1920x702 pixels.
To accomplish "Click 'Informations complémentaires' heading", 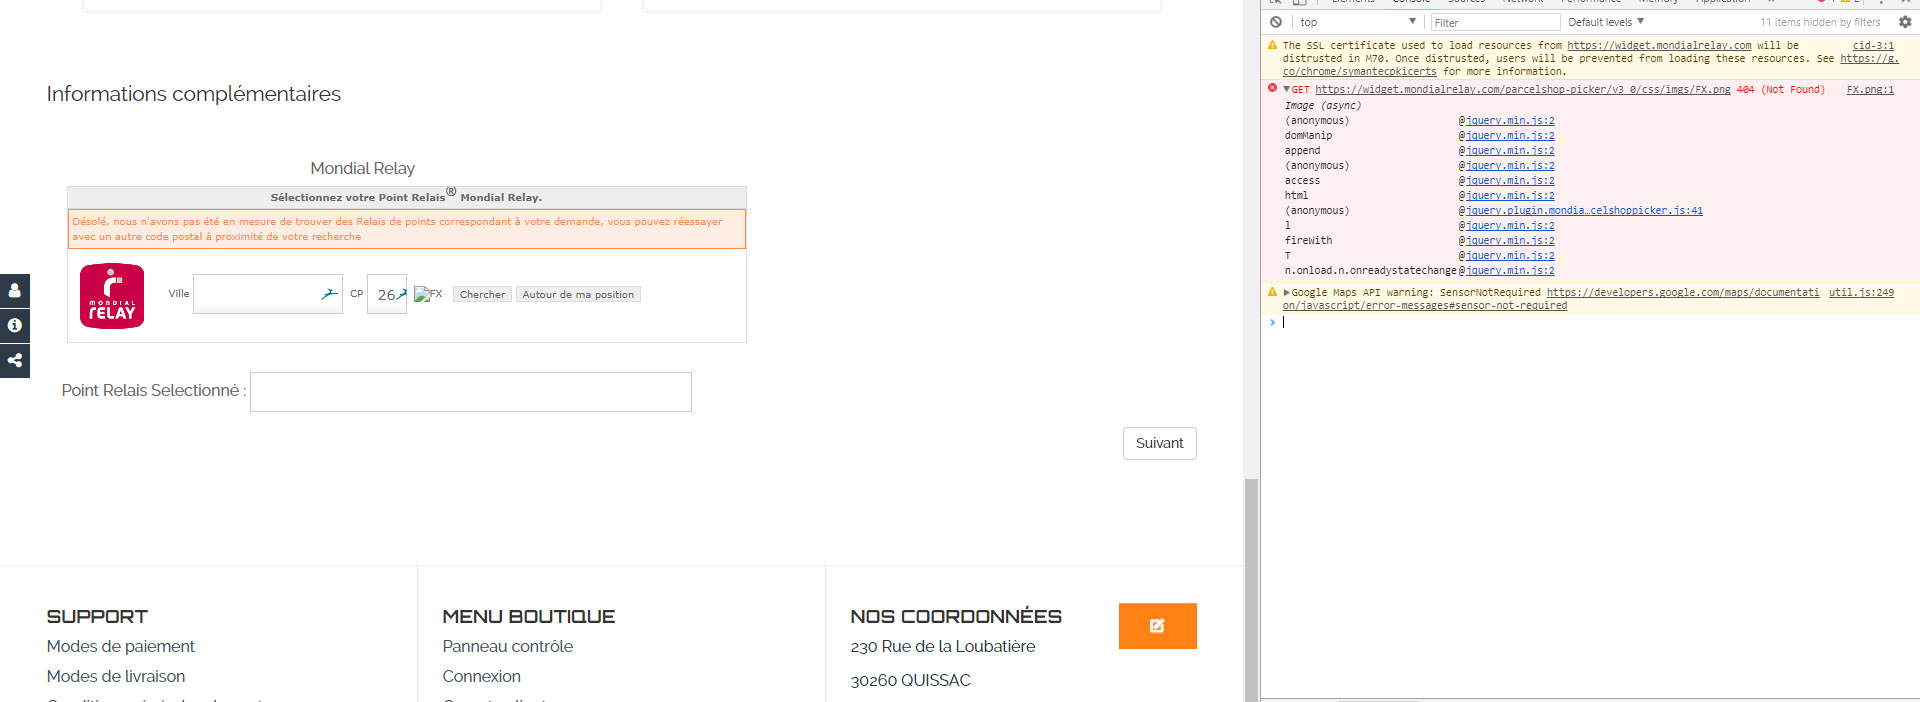I will (x=194, y=94).
